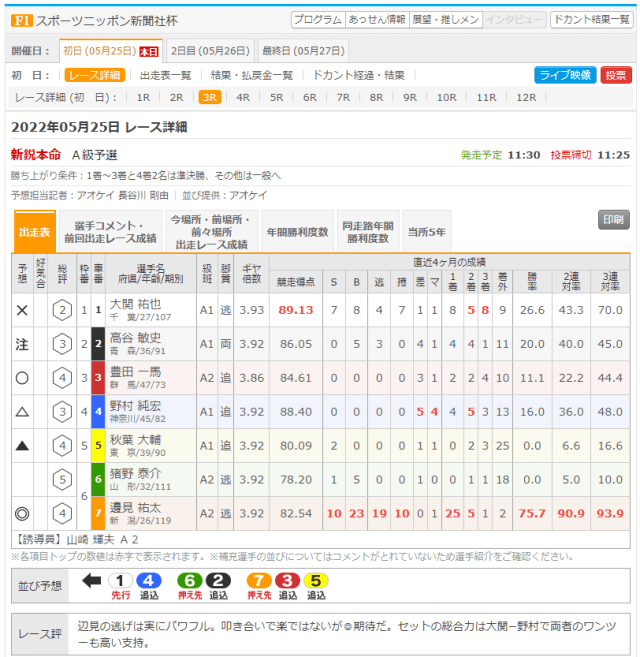Click the △ prediction mark for 野村
This screenshot has width=640, height=657.
tap(22, 412)
